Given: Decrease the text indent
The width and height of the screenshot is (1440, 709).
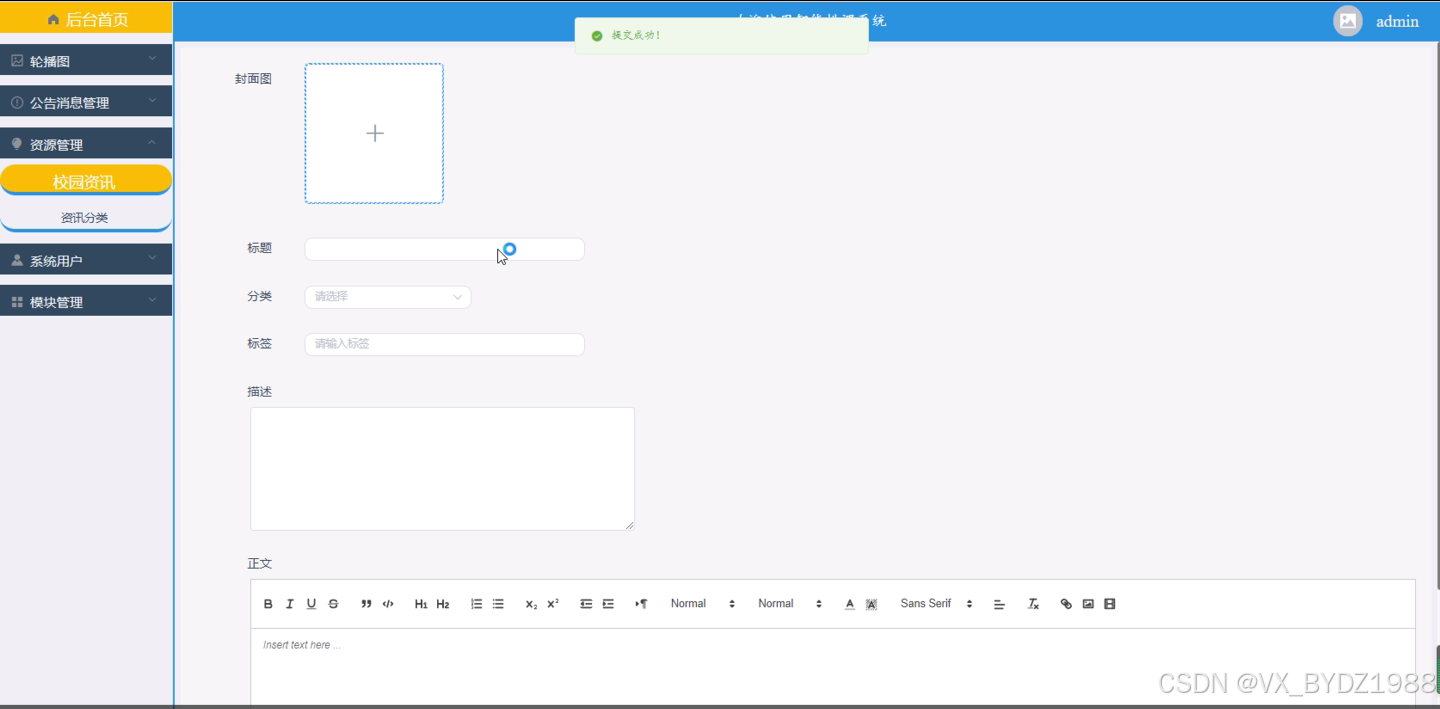Looking at the screenshot, I should pos(586,604).
